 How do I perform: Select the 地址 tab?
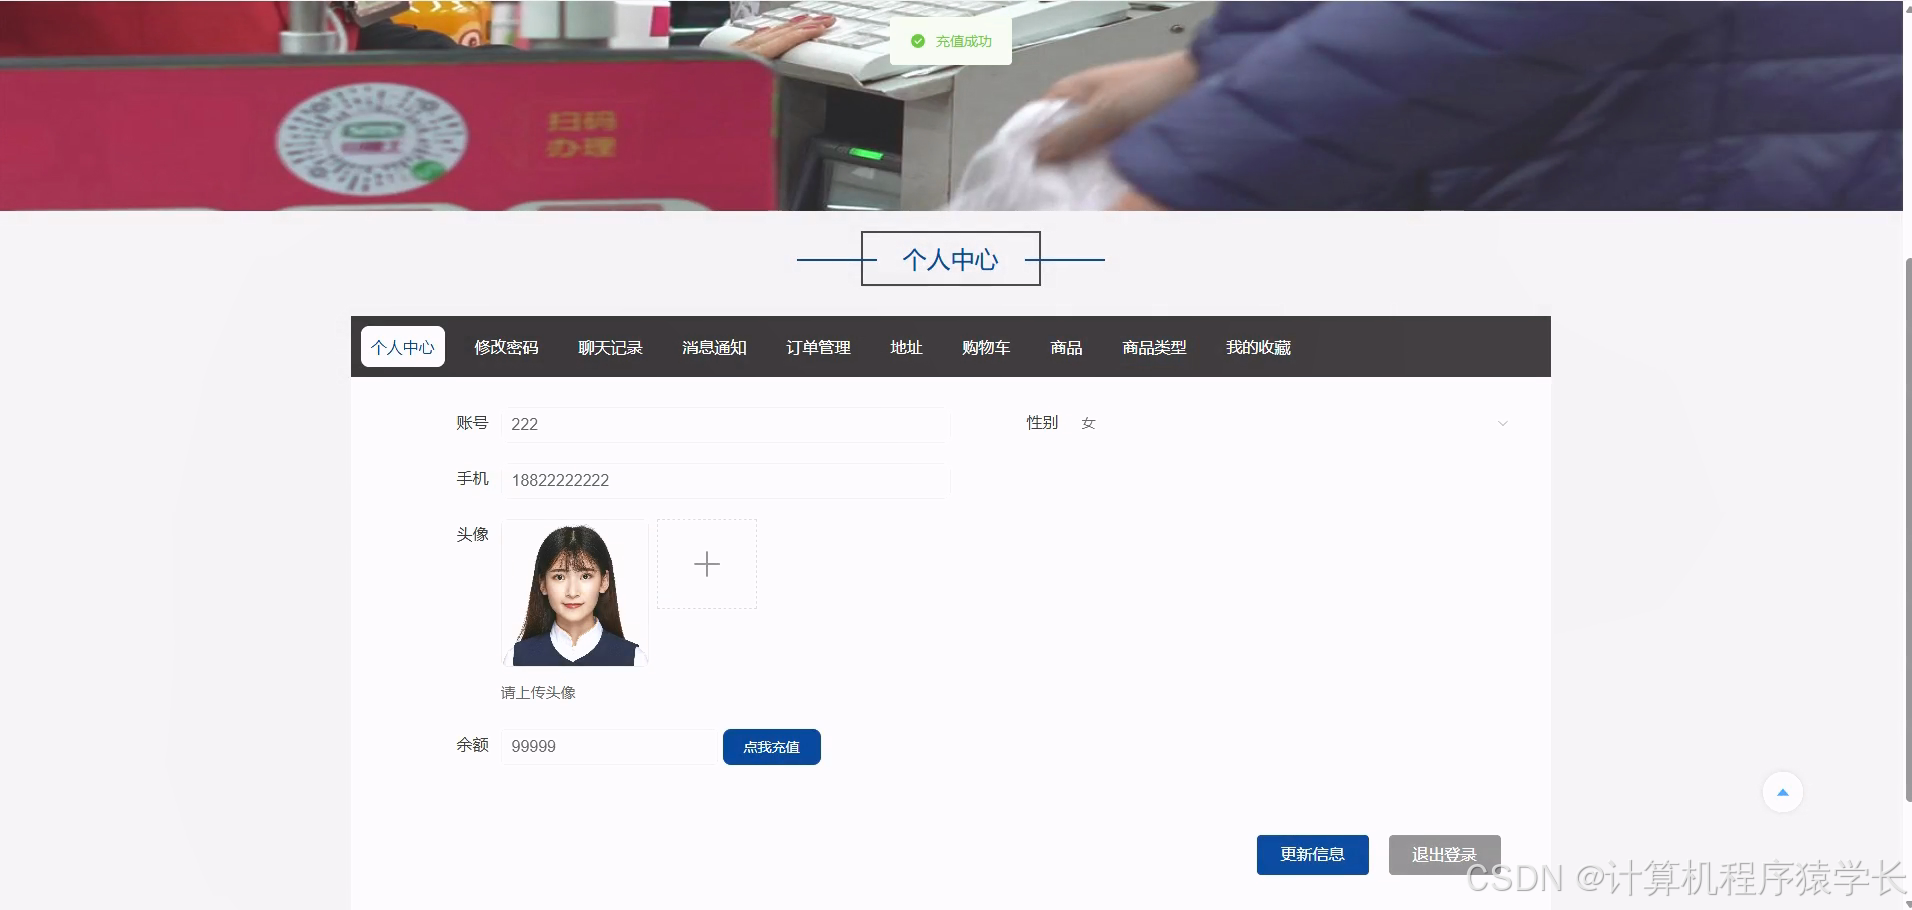(905, 347)
